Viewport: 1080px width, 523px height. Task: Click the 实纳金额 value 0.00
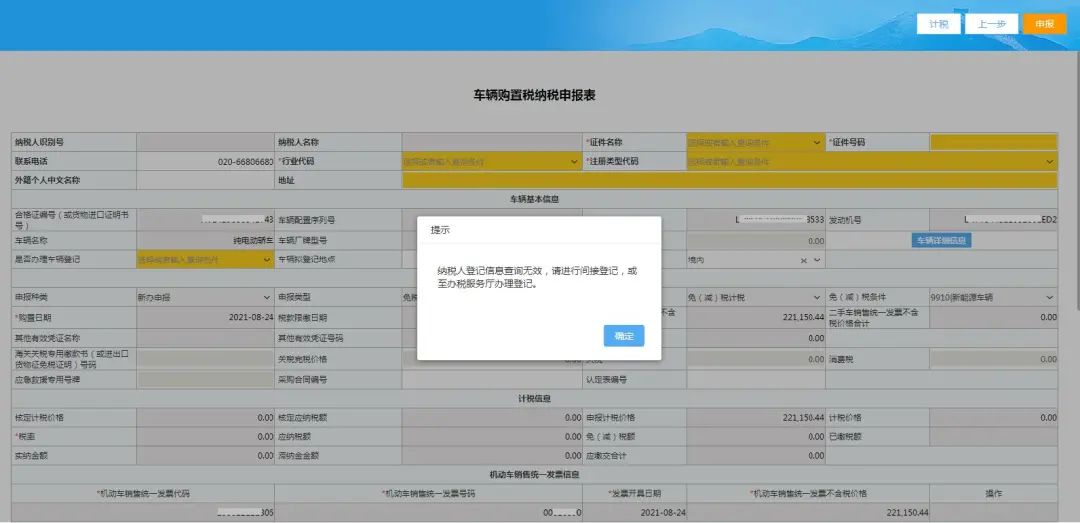click(205, 455)
